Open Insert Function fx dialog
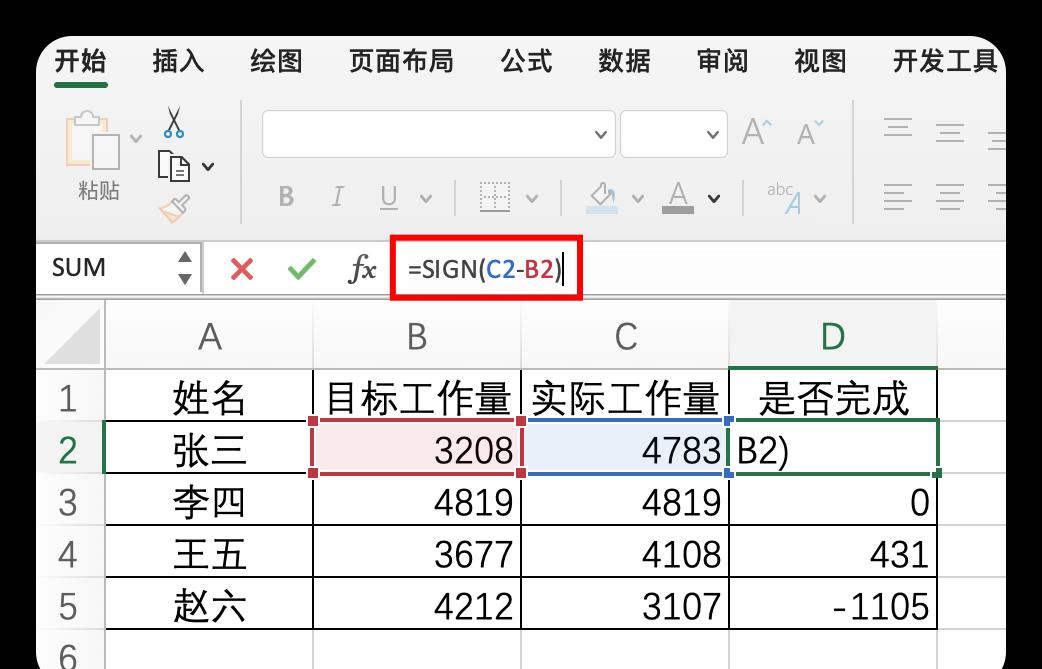Viewport: 1042px width, 669px height. 363,269
